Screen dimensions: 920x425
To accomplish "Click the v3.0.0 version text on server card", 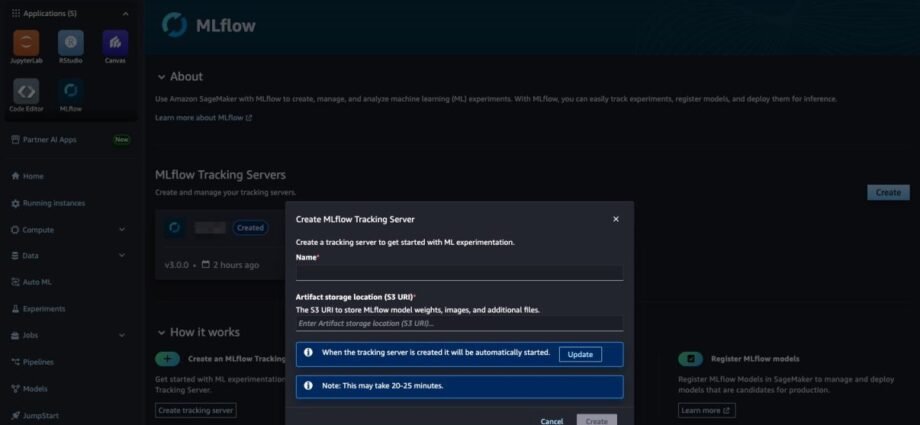I will coord(177,265).
